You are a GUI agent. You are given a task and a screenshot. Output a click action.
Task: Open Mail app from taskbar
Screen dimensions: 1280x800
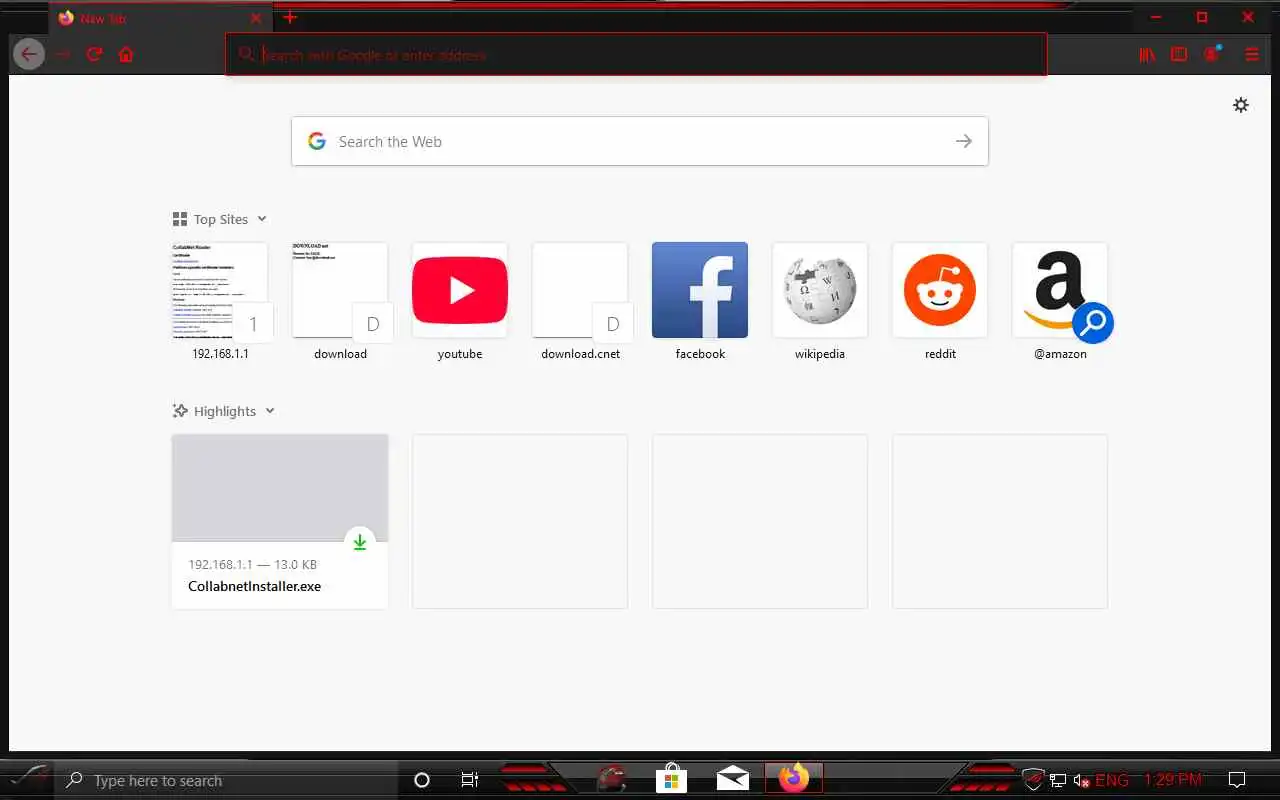coord(733,778)
